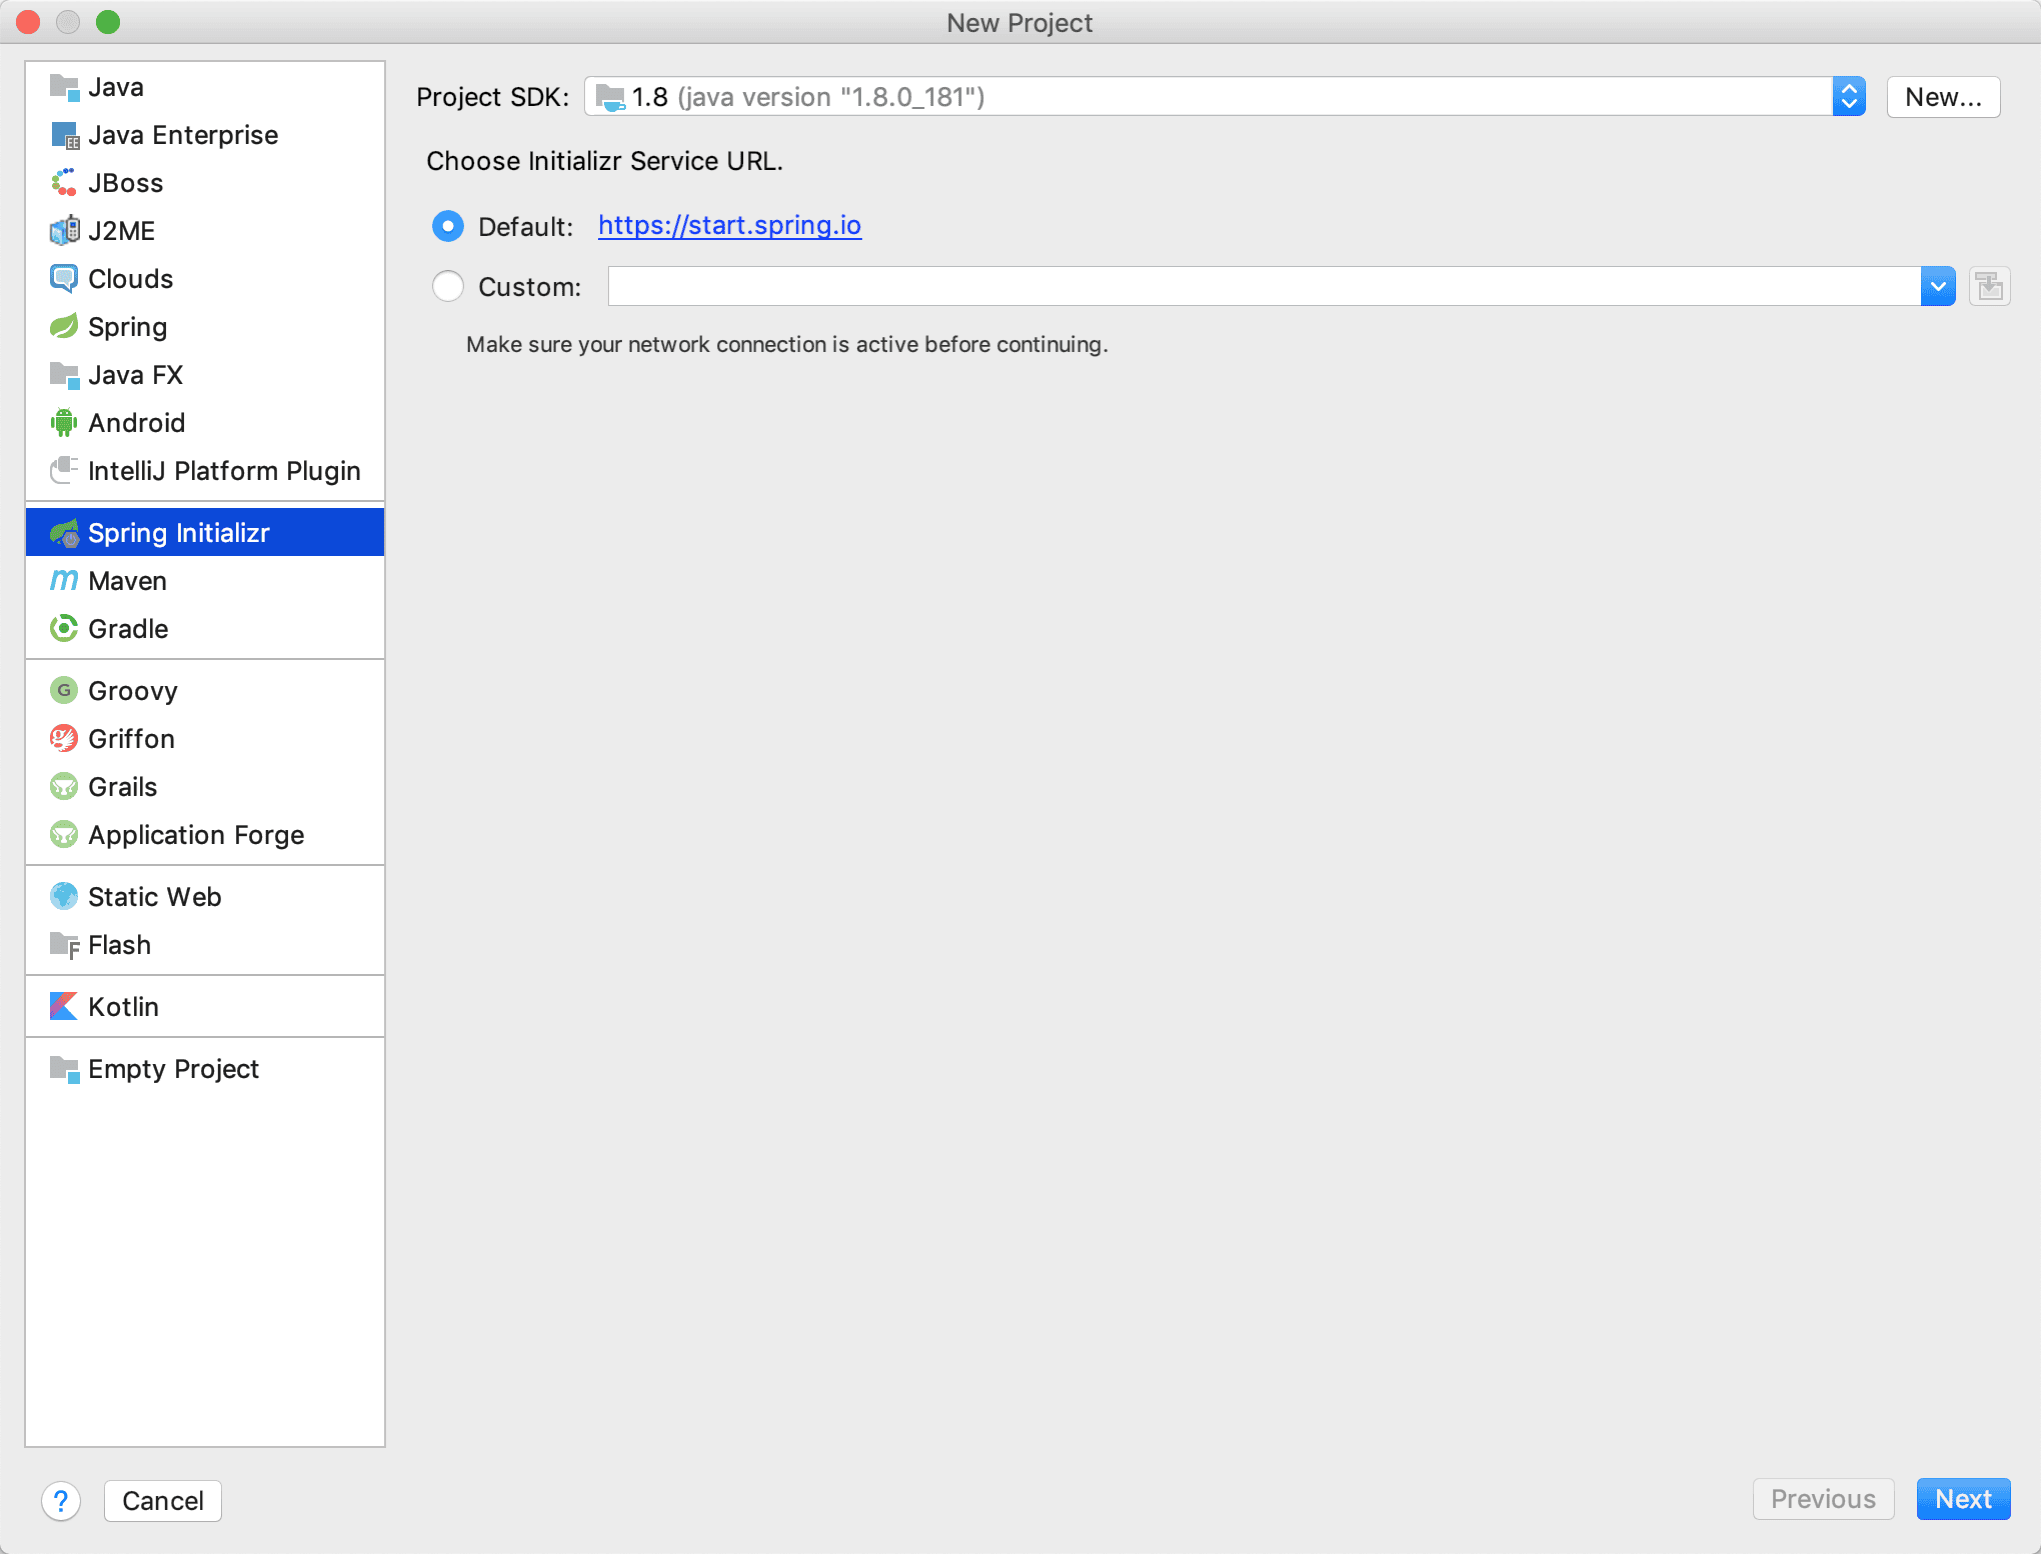This screenshot has height=1554, width=2041.
Task: Click the Maven icon in project types
Action: tap(64, 581)
